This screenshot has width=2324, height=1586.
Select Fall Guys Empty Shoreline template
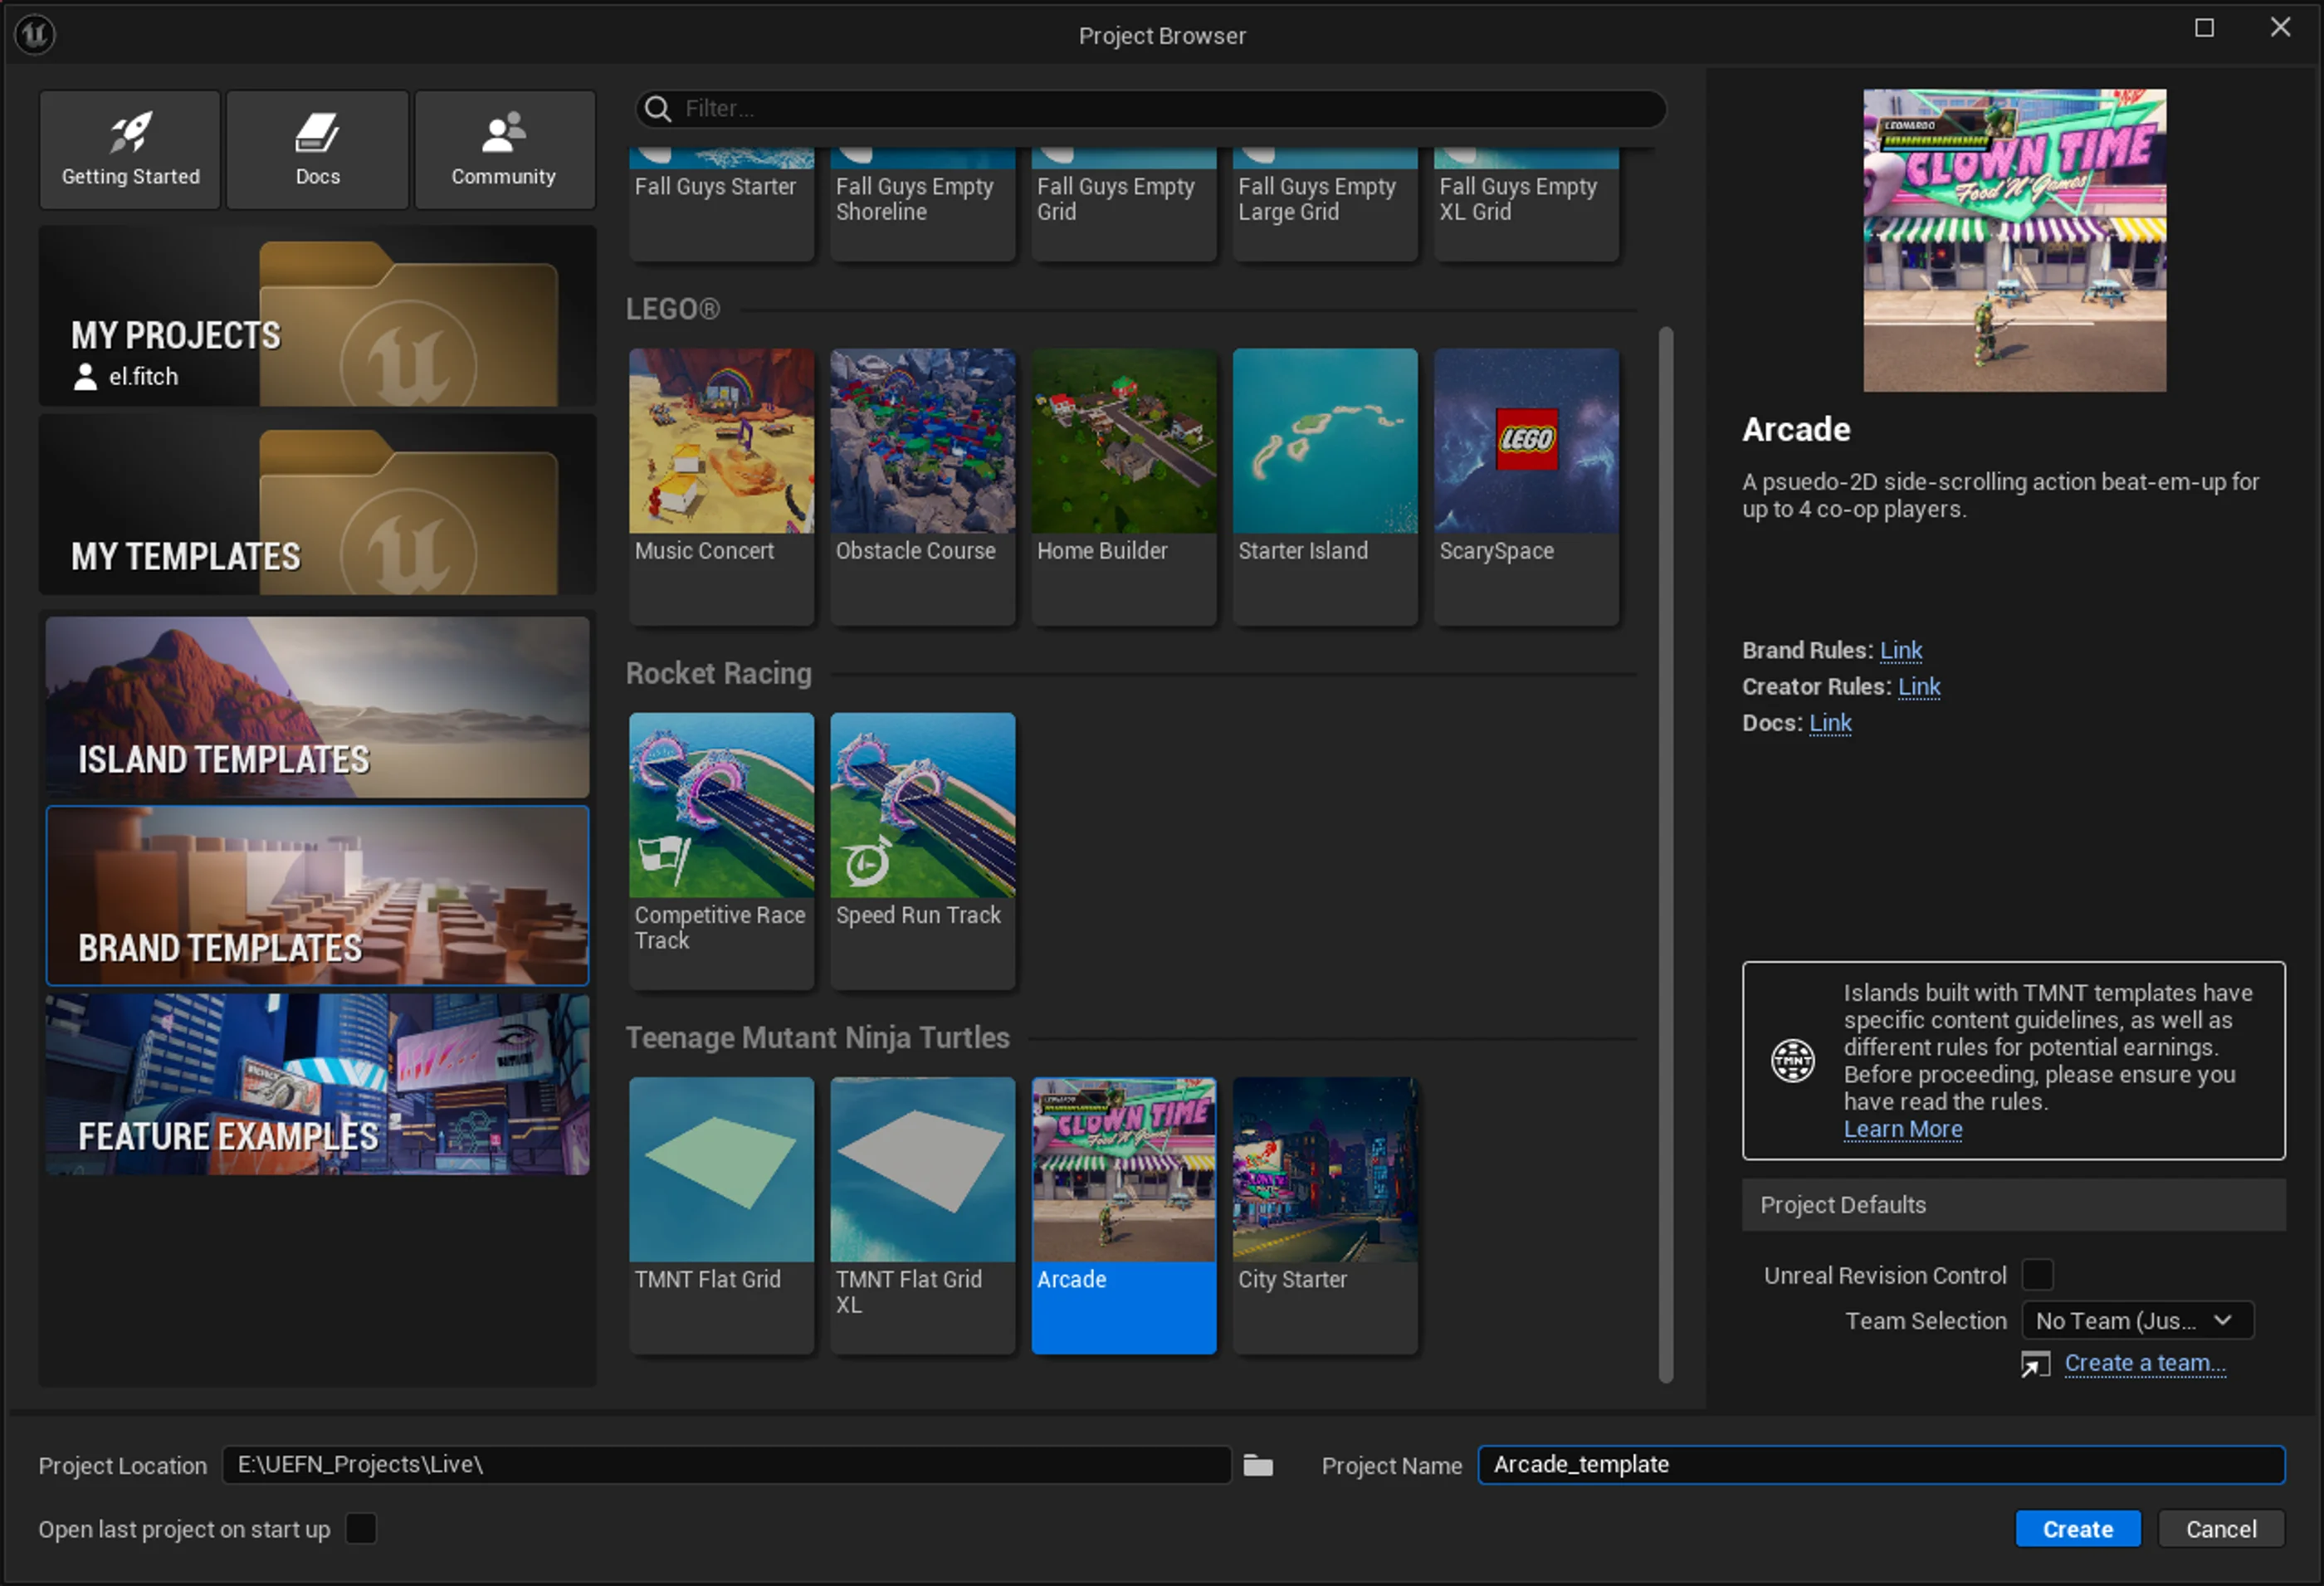click(x=922, y=204)
